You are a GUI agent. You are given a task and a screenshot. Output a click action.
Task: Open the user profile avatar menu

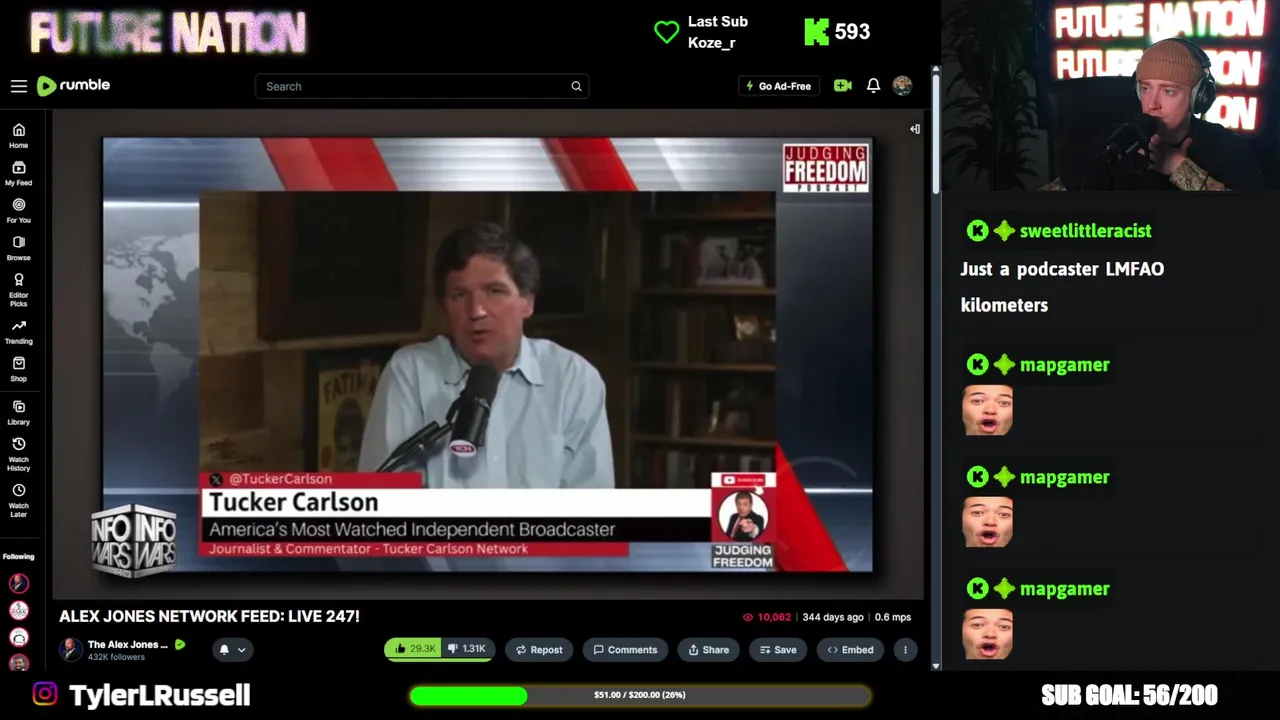902,86
